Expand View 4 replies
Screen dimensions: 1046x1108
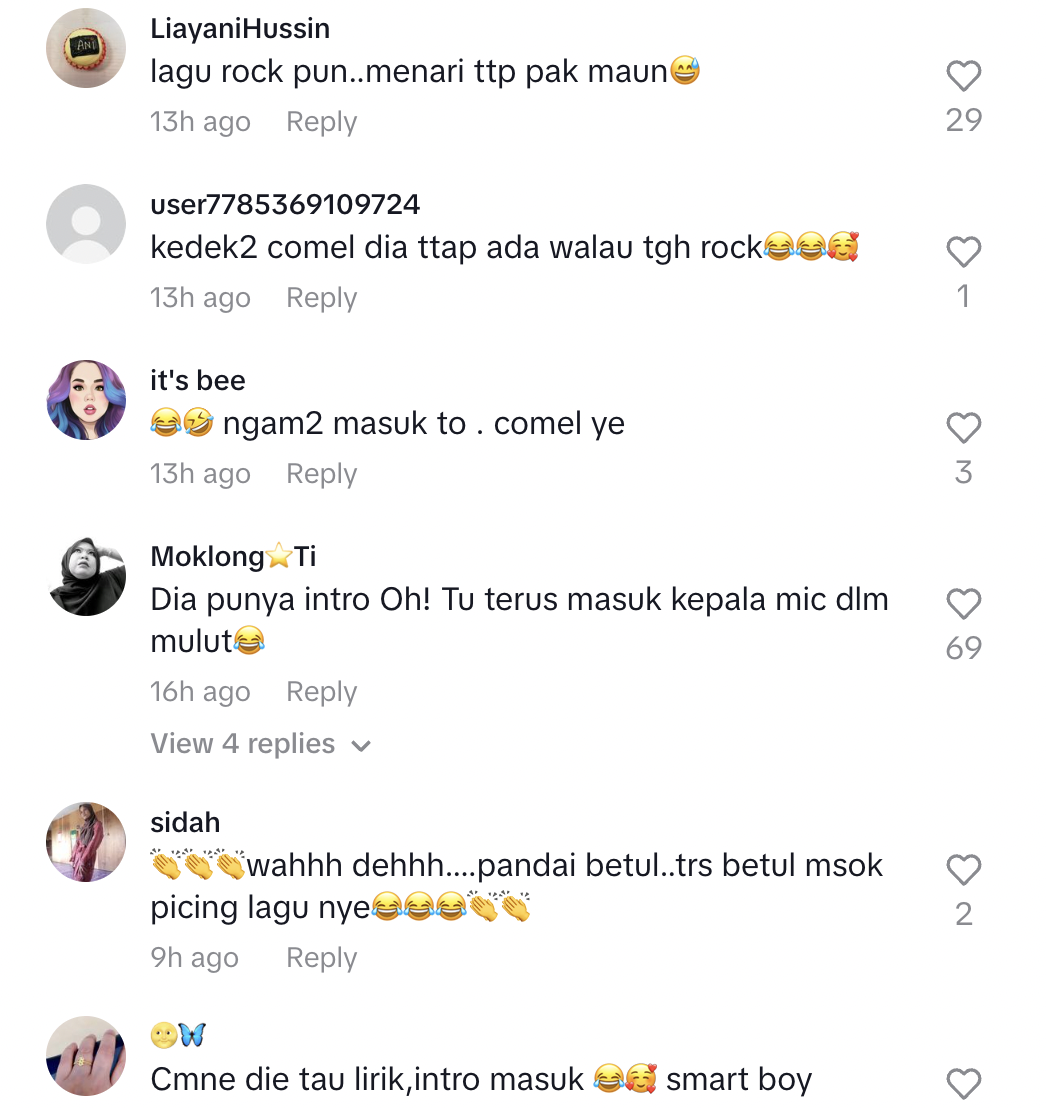click(x=260, y=744)
